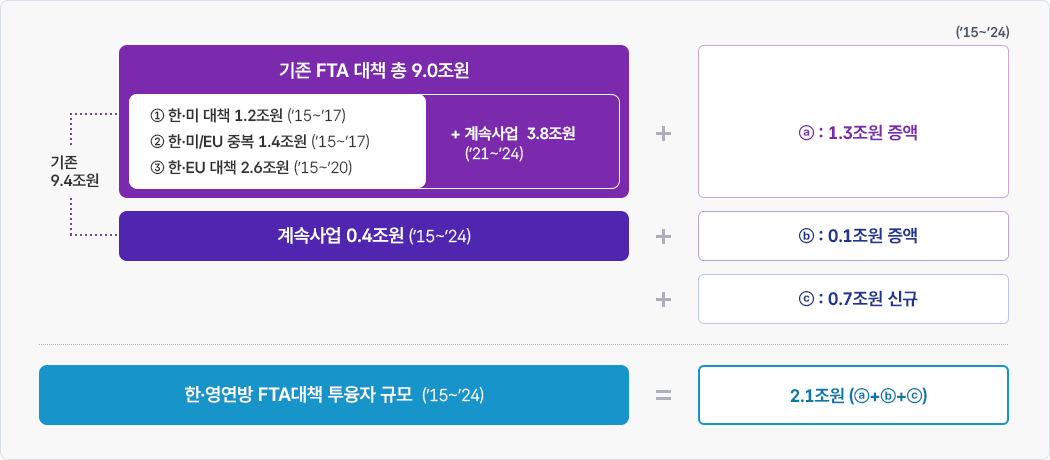Screen dimensions: 1050x460
Task: Click the 2.1조원 (ⓐ+ⓑ+ⓒ) result box
Action: point(853,395)
